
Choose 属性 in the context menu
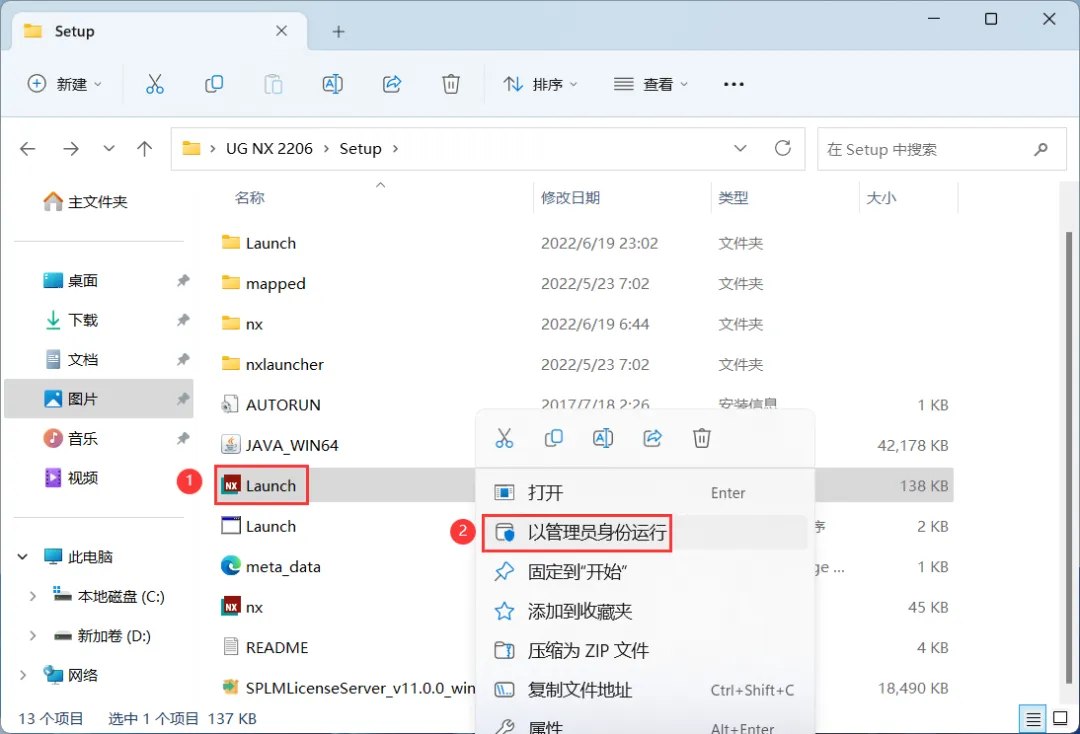point(645,724)
